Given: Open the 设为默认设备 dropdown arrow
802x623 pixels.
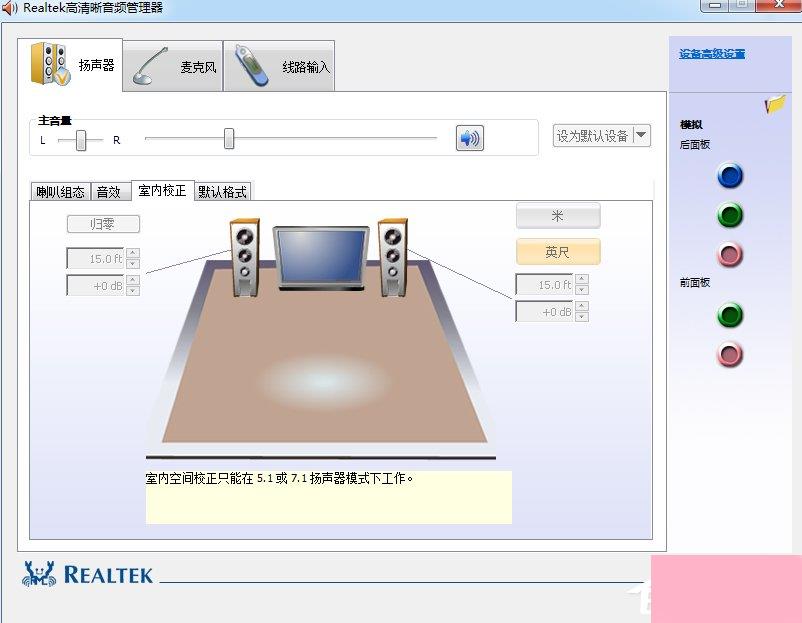Looking at the screenshot, I should click(x=641, y=136).
